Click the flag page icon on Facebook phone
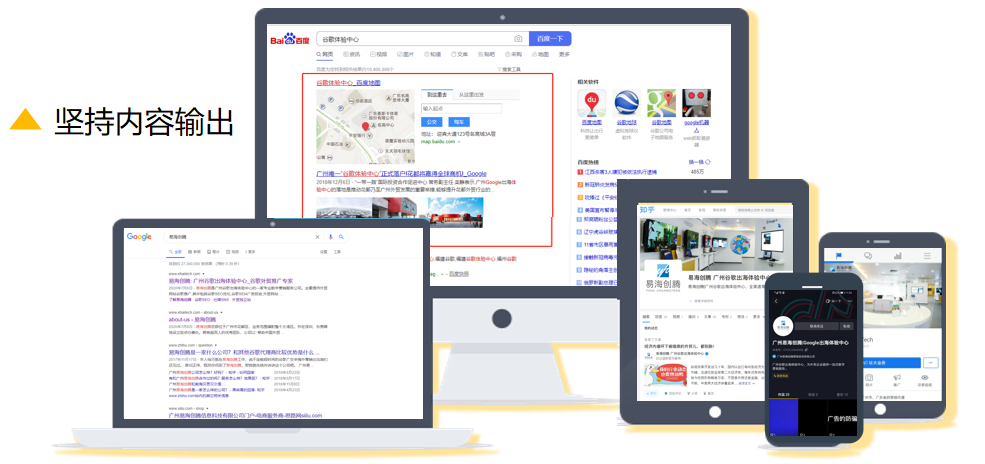This screenshot has width=985, height=464. 838,256
